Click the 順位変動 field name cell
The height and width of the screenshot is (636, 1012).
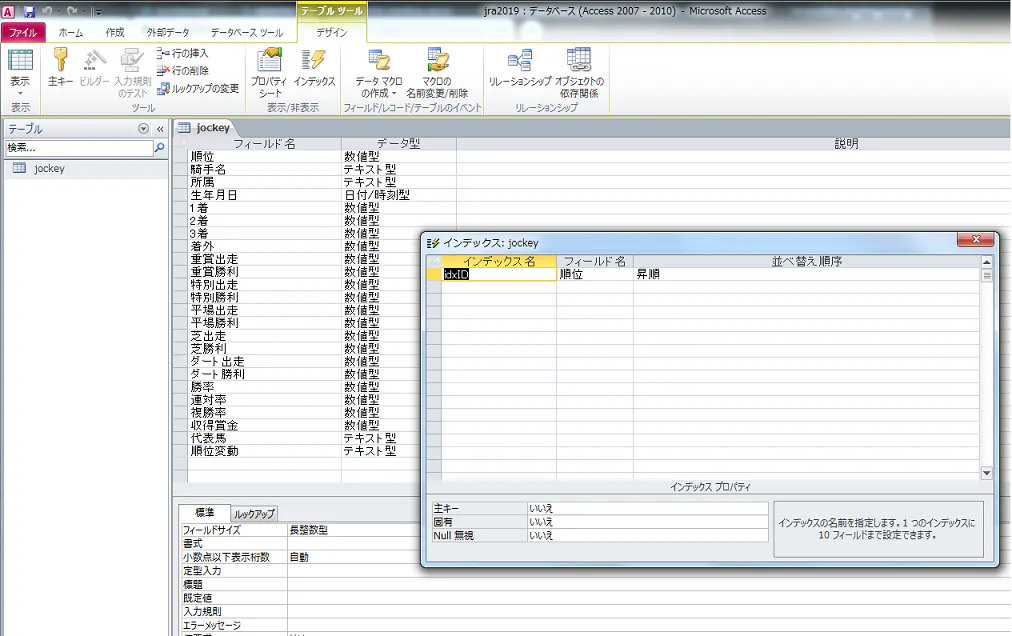(x=264, y=451)
